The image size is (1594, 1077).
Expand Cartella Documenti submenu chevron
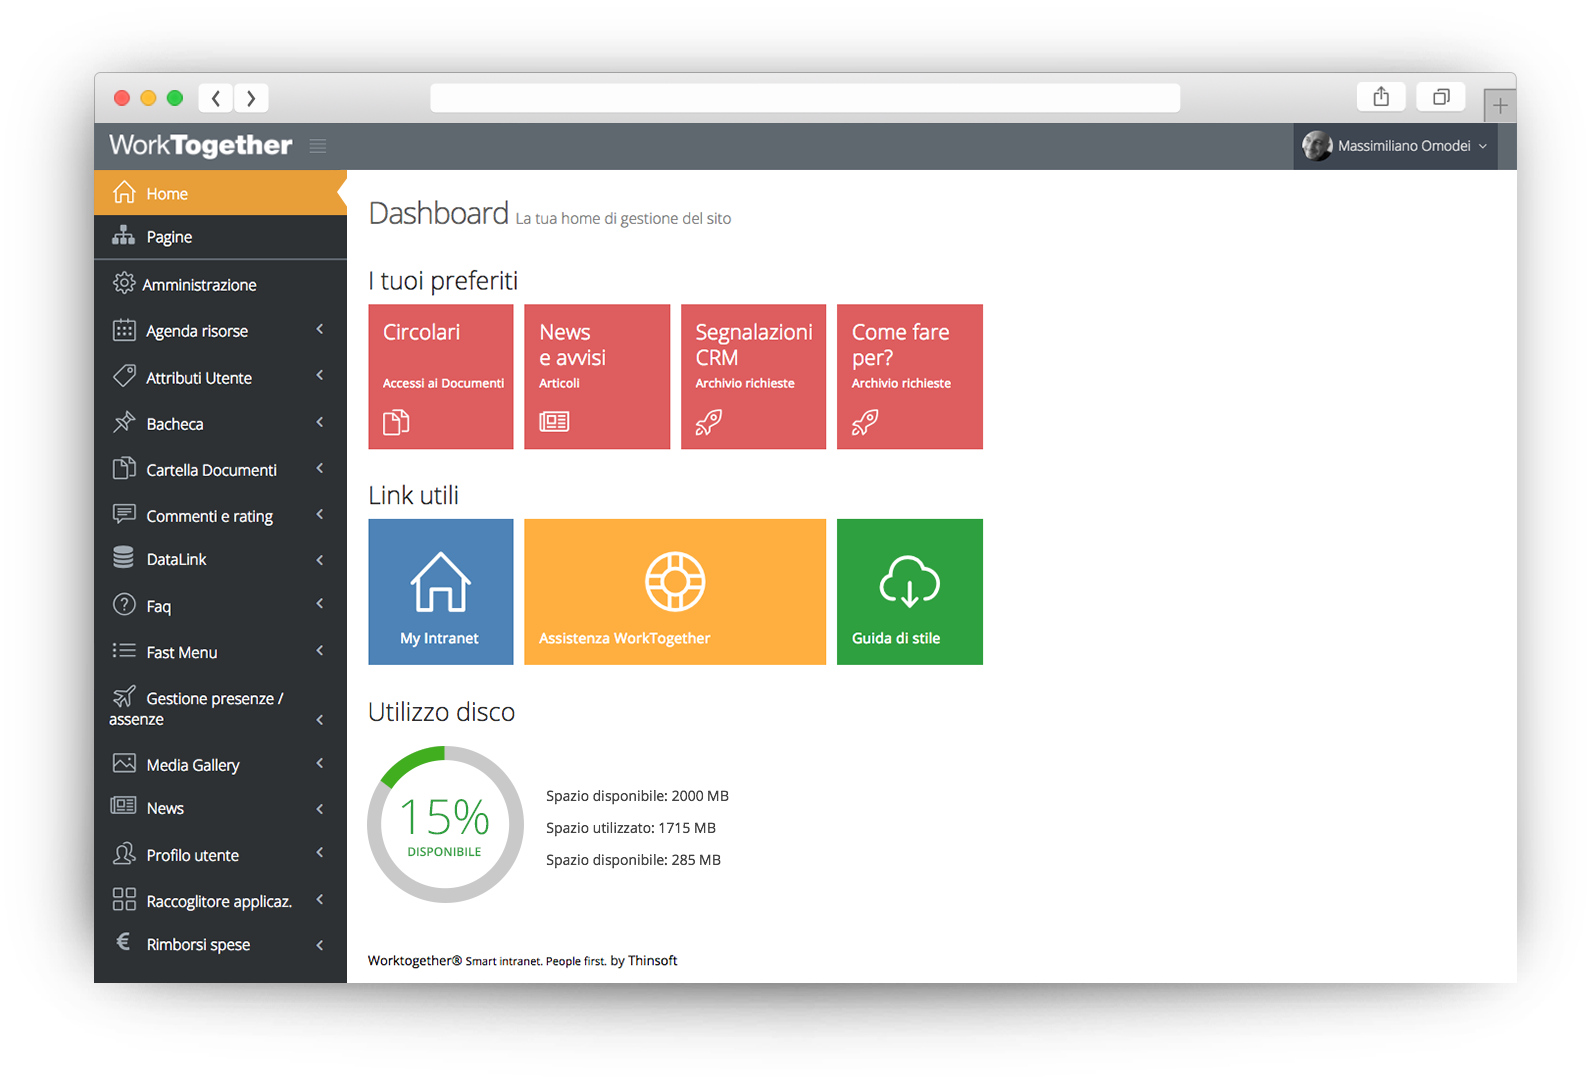click(320, 468)
